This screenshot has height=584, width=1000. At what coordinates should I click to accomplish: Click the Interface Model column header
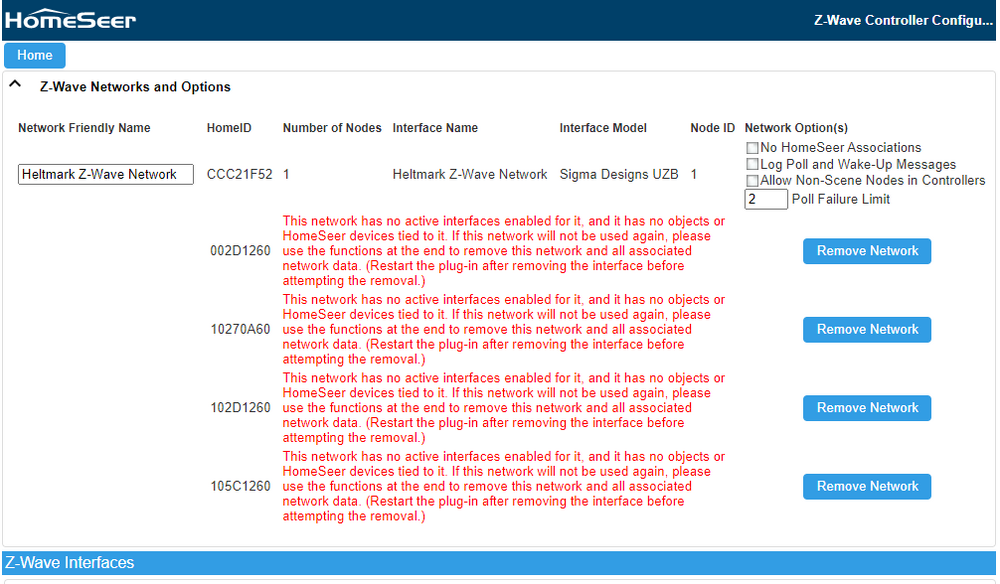pos(603,128)
